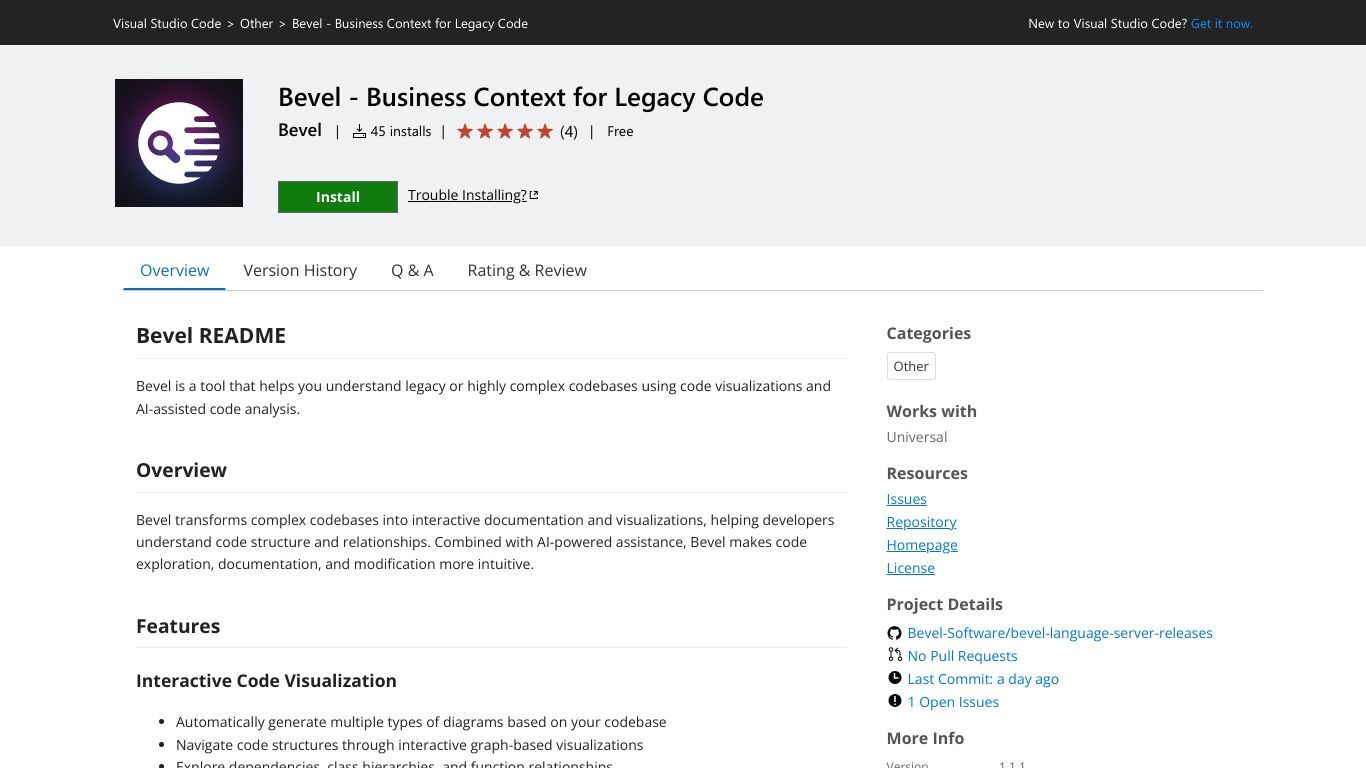
Task: Open Bevel-Software/bevel-language-server-releases link
Action: [1060, 633]
